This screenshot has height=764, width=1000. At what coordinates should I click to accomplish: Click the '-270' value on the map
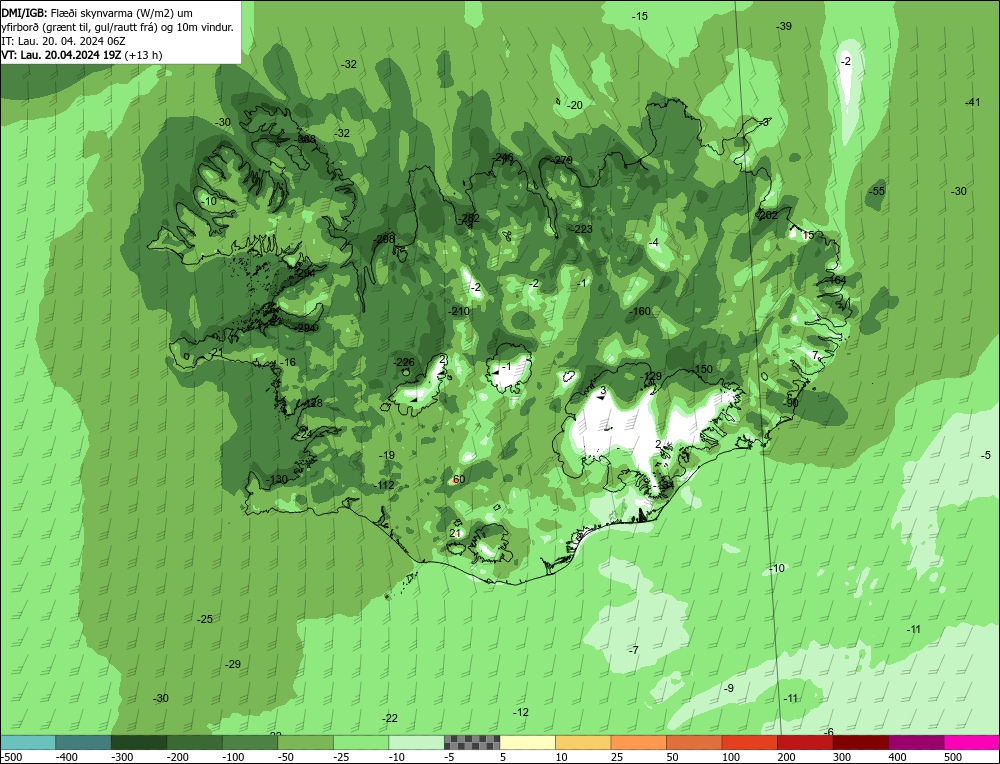tap(562, 160)
